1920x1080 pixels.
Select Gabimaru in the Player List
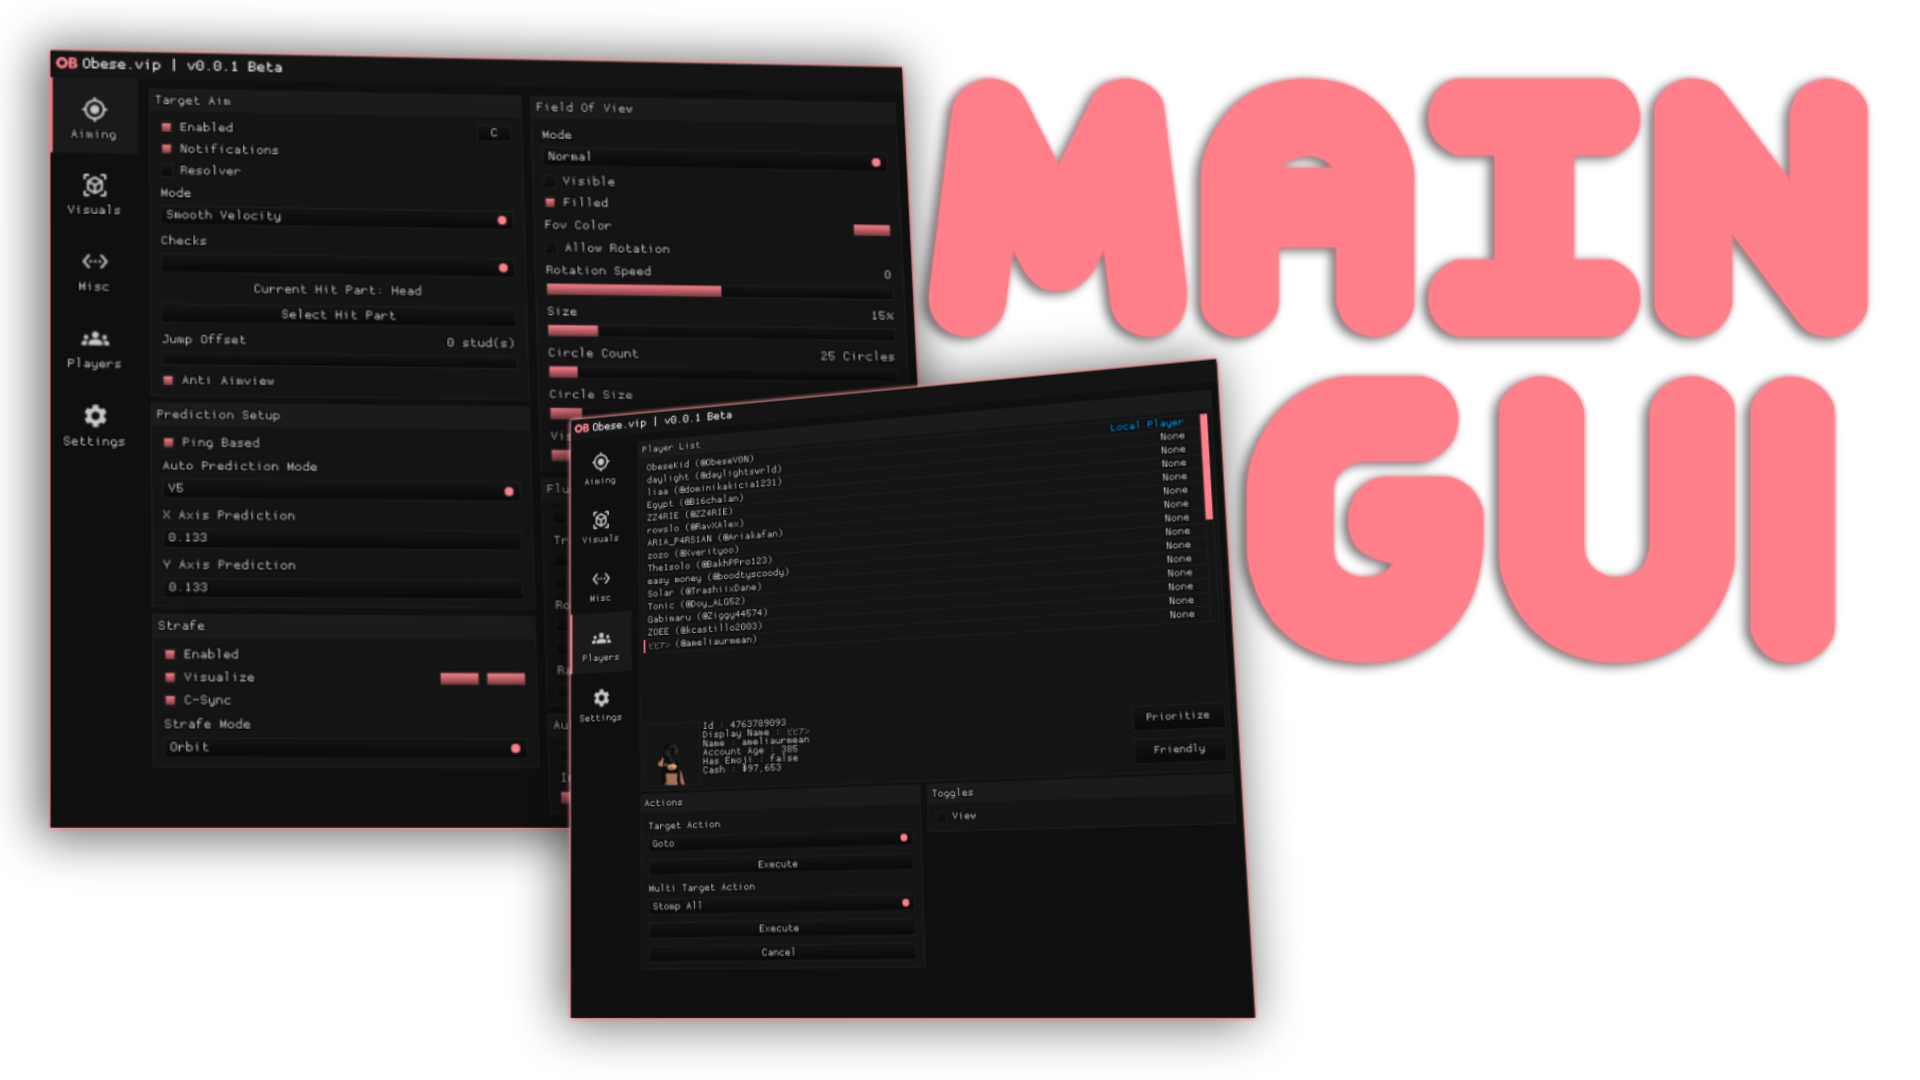coord(707,616)
